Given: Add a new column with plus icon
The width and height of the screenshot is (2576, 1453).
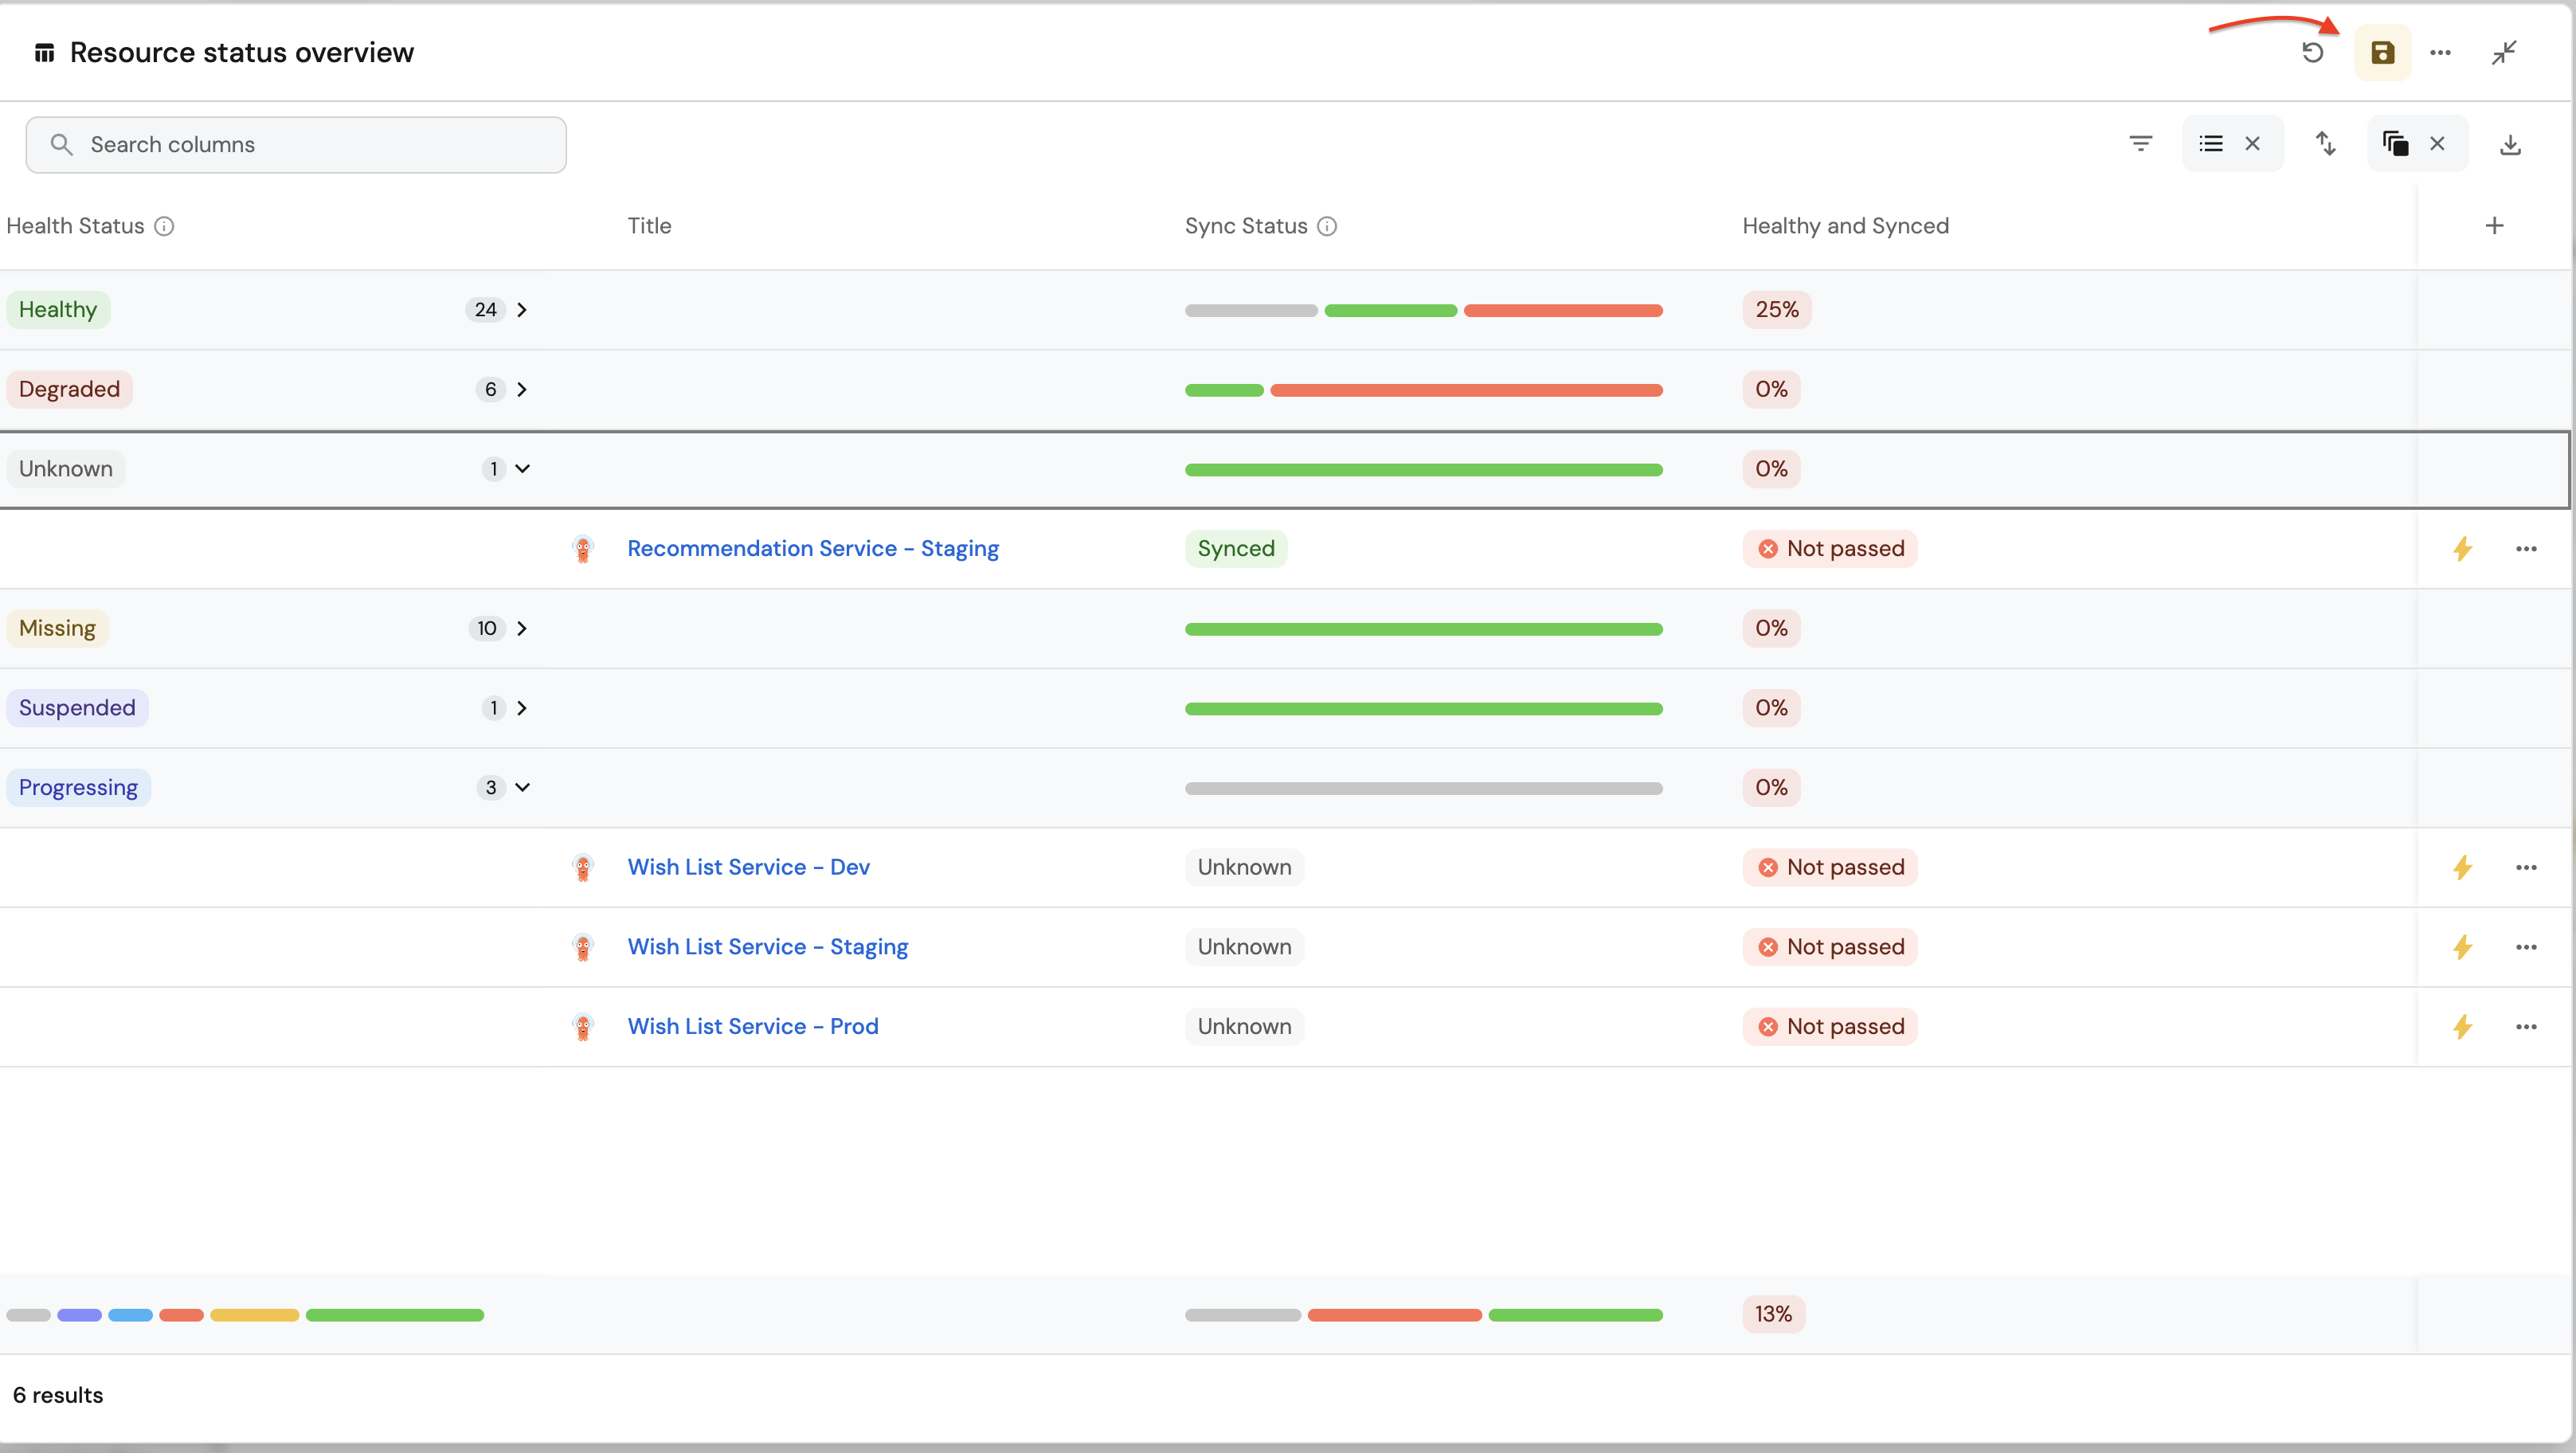Looking at the screenshot, I should pos(2494,226).
